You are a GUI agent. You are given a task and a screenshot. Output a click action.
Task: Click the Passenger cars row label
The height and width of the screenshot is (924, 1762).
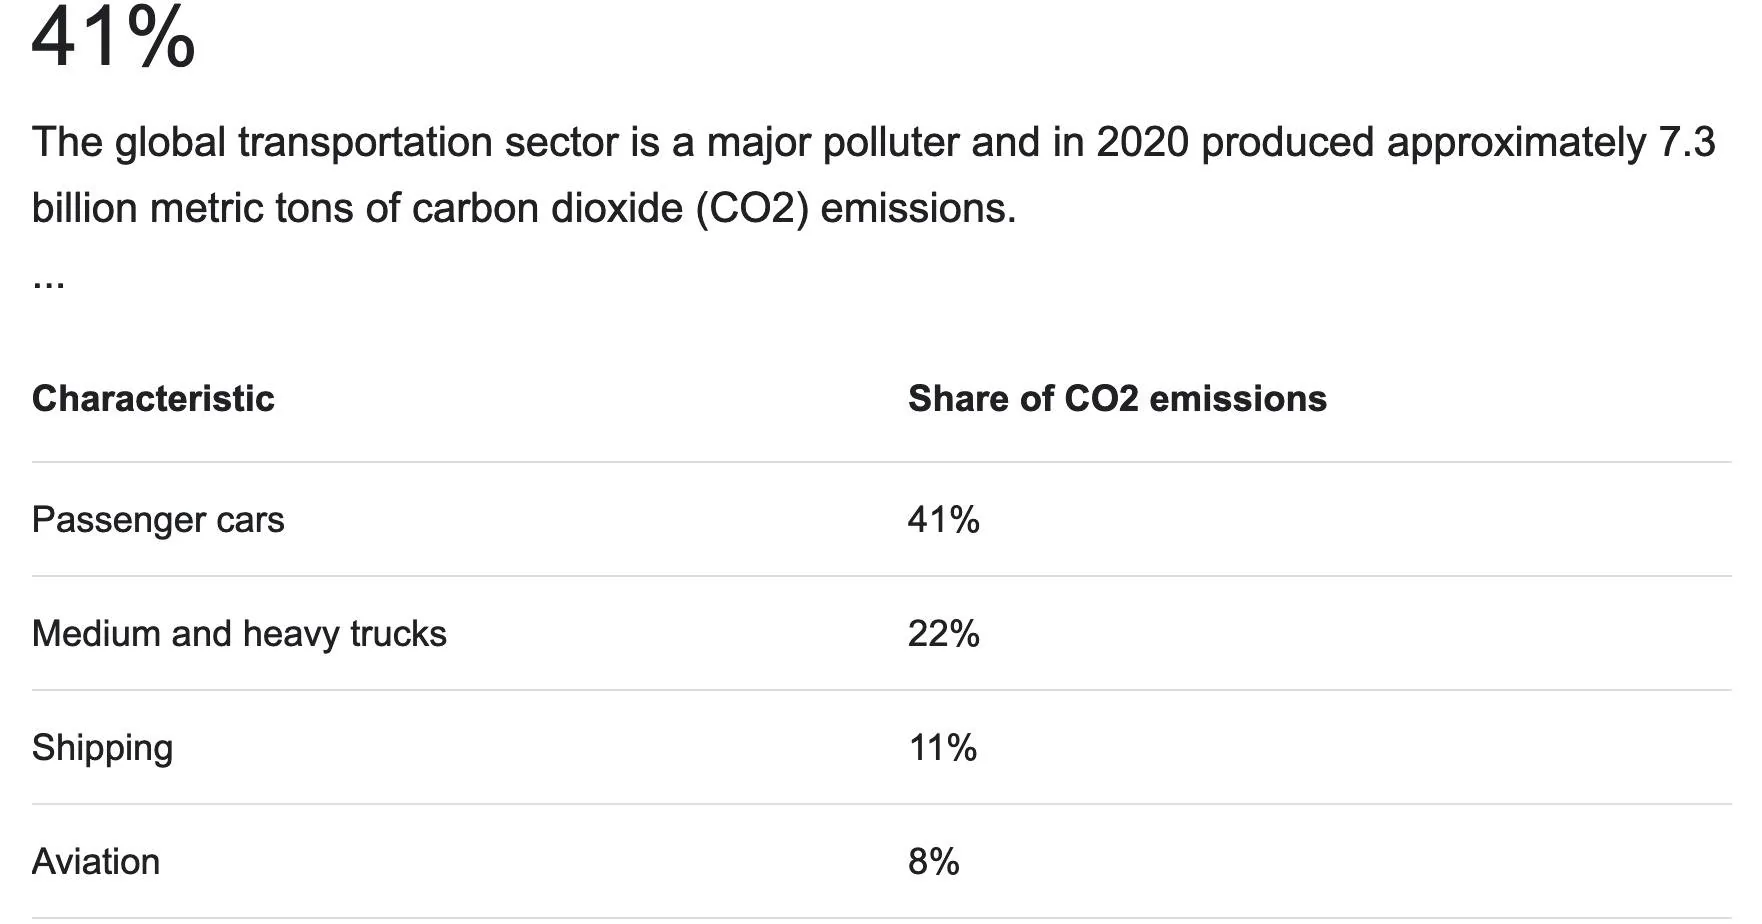(158, 520)
